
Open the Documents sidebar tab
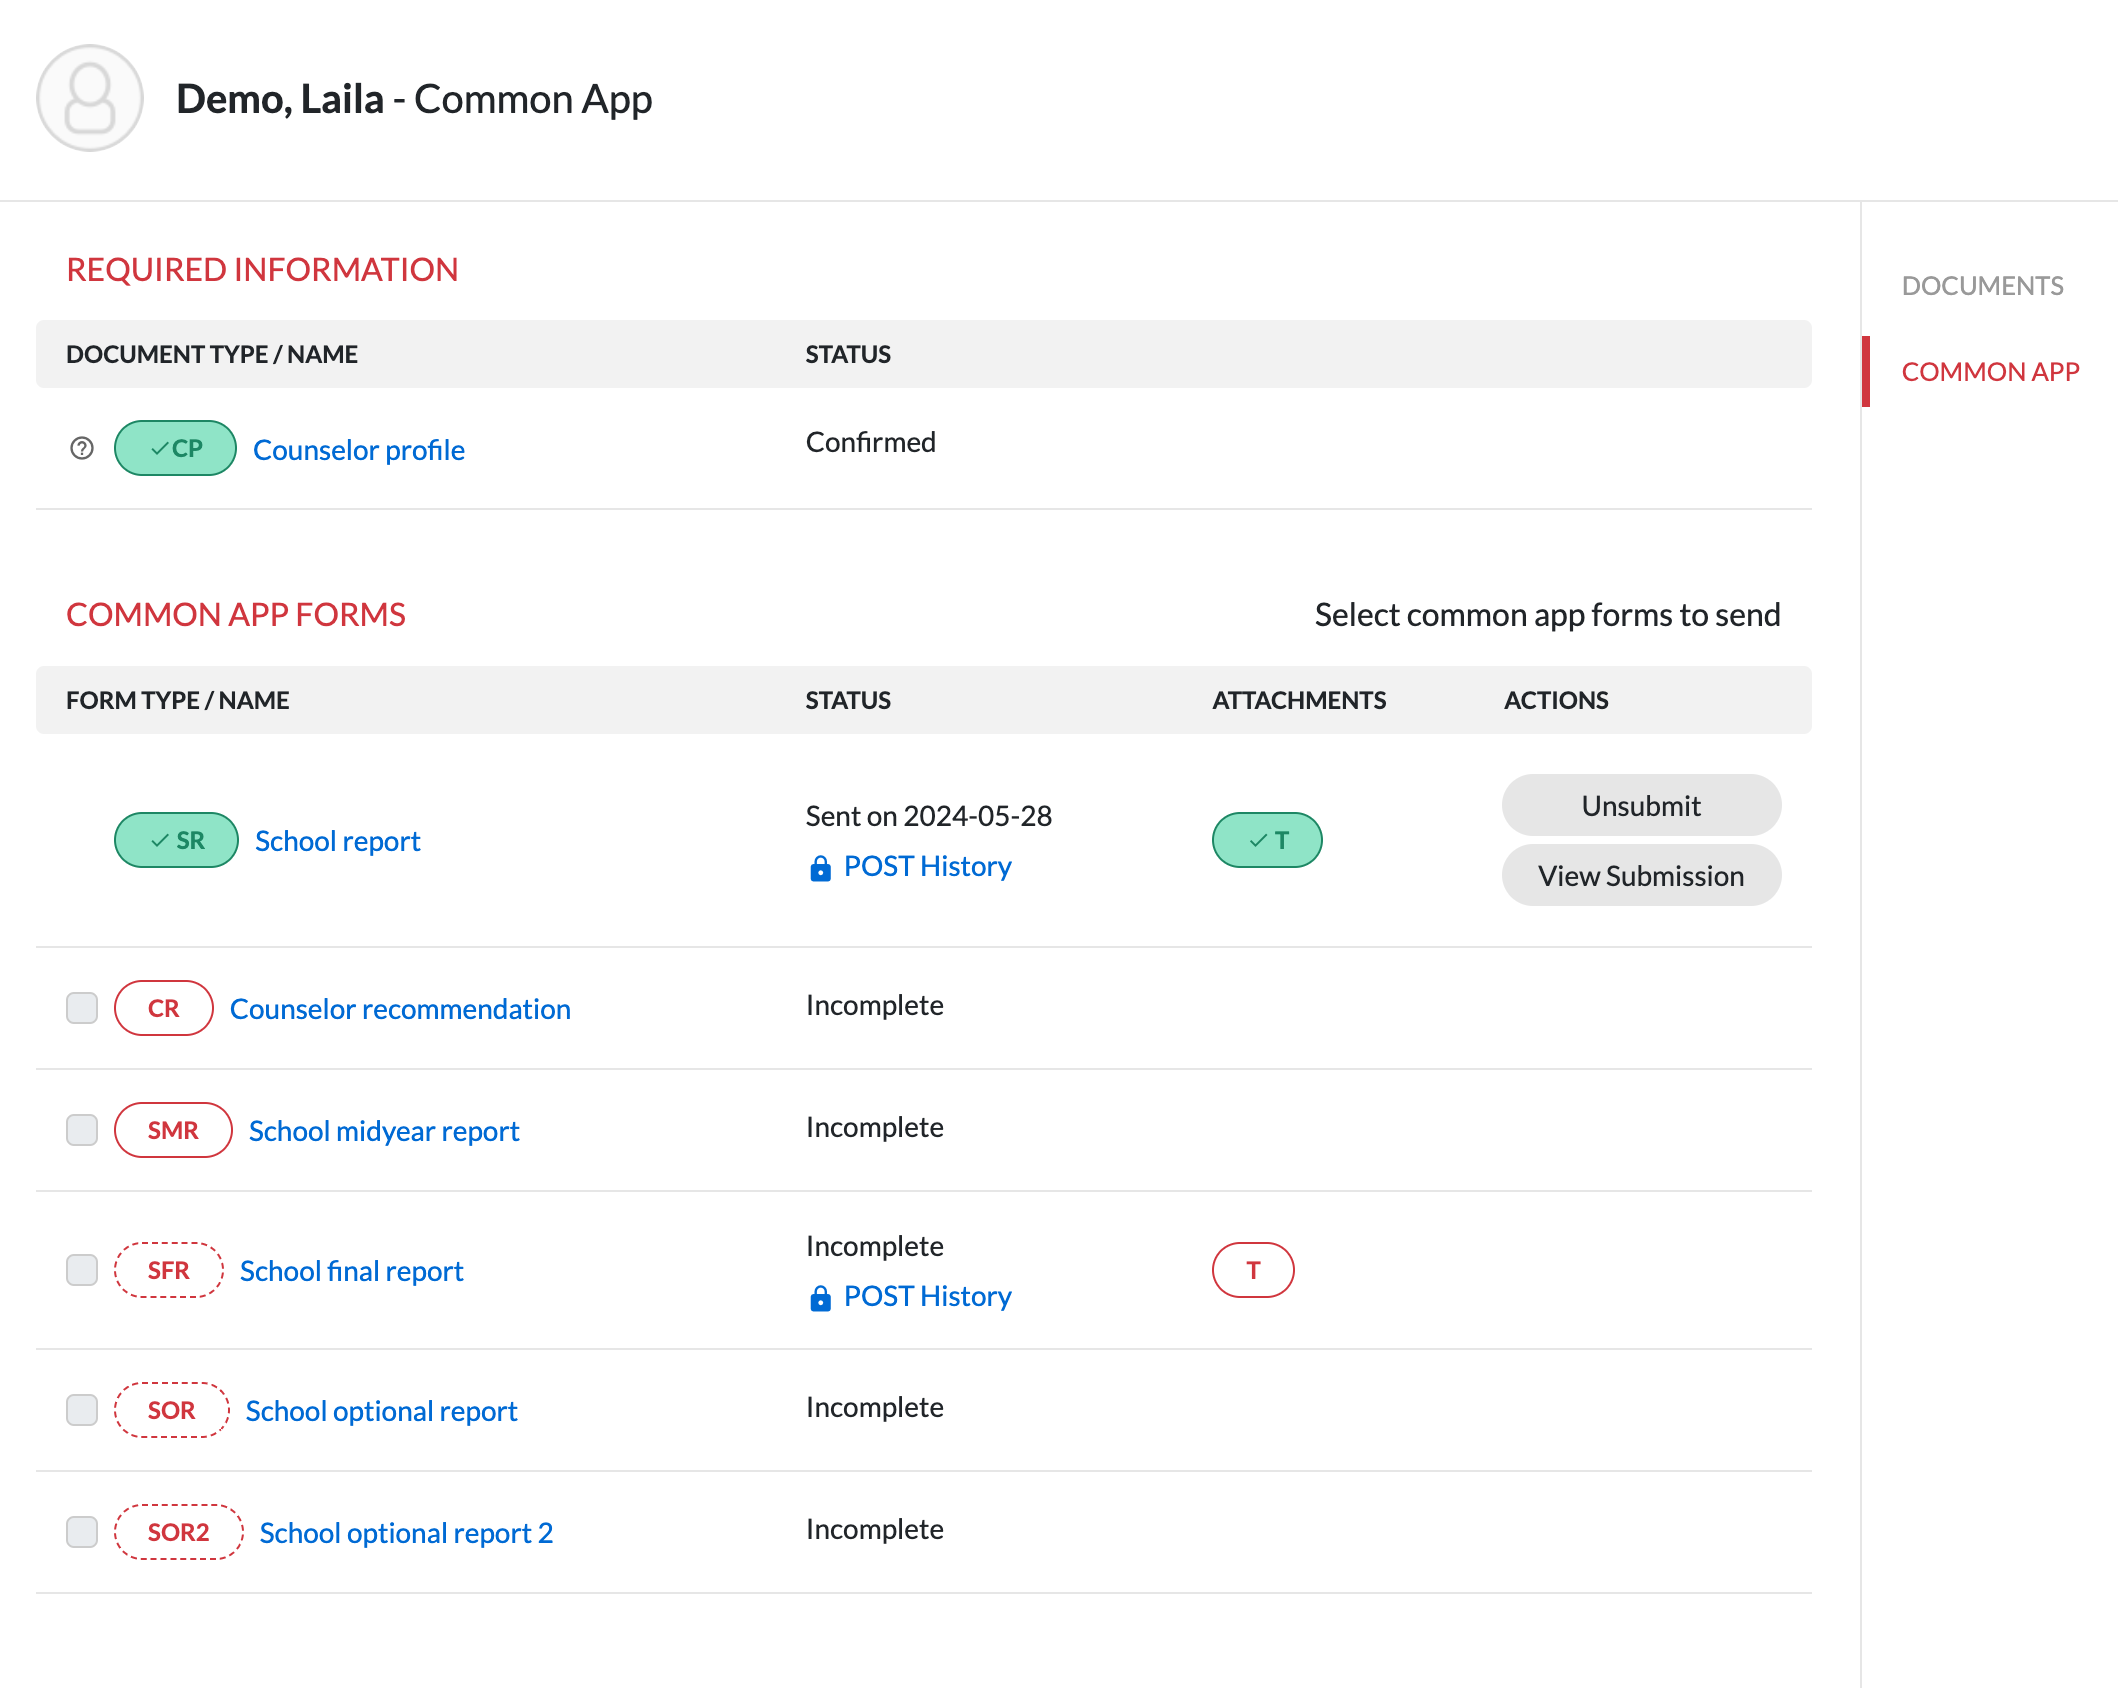(x=1982, y=286)
